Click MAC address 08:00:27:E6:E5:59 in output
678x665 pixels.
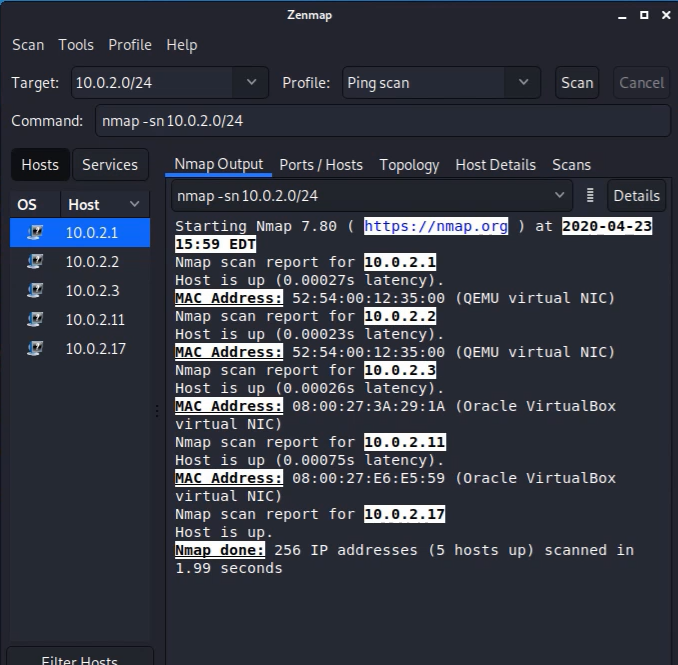[368, 478]
